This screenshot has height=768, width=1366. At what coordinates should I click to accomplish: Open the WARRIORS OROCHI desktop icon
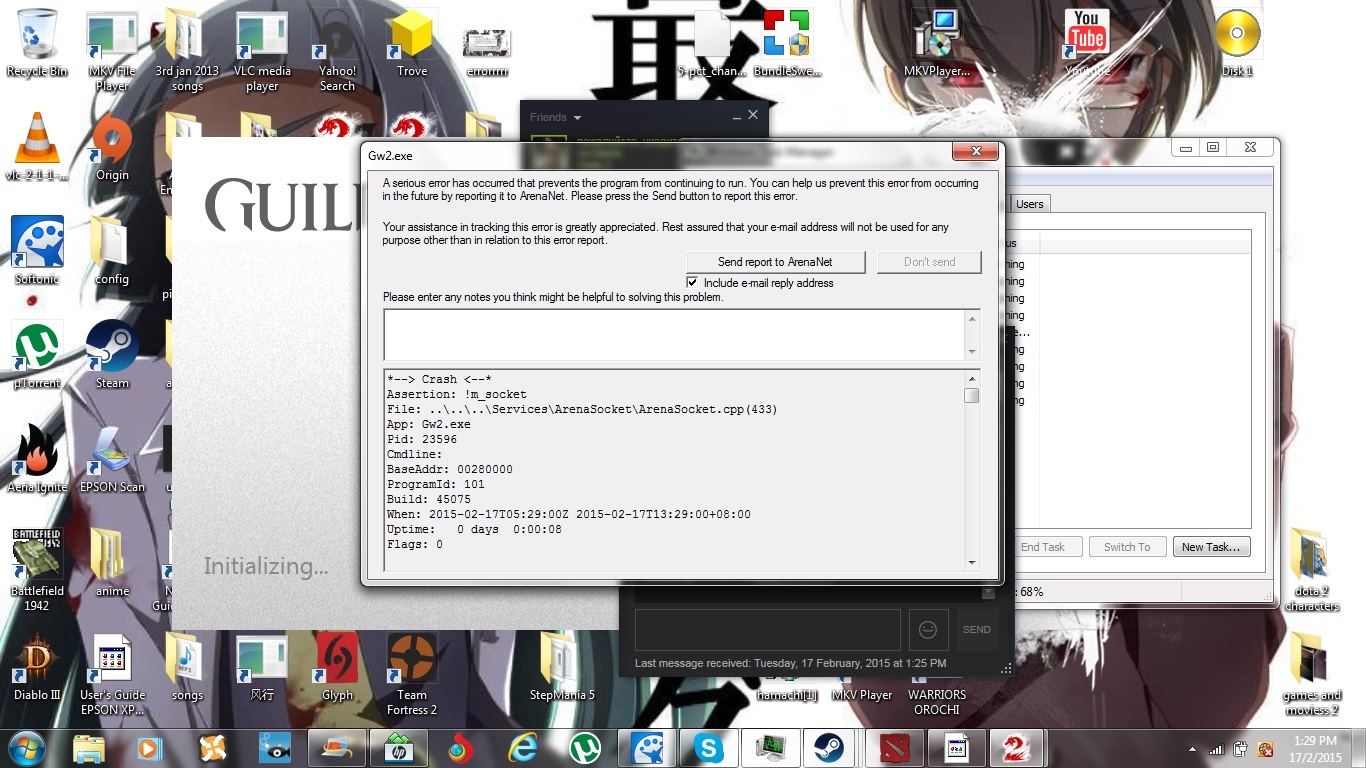(x=937, y=700)
